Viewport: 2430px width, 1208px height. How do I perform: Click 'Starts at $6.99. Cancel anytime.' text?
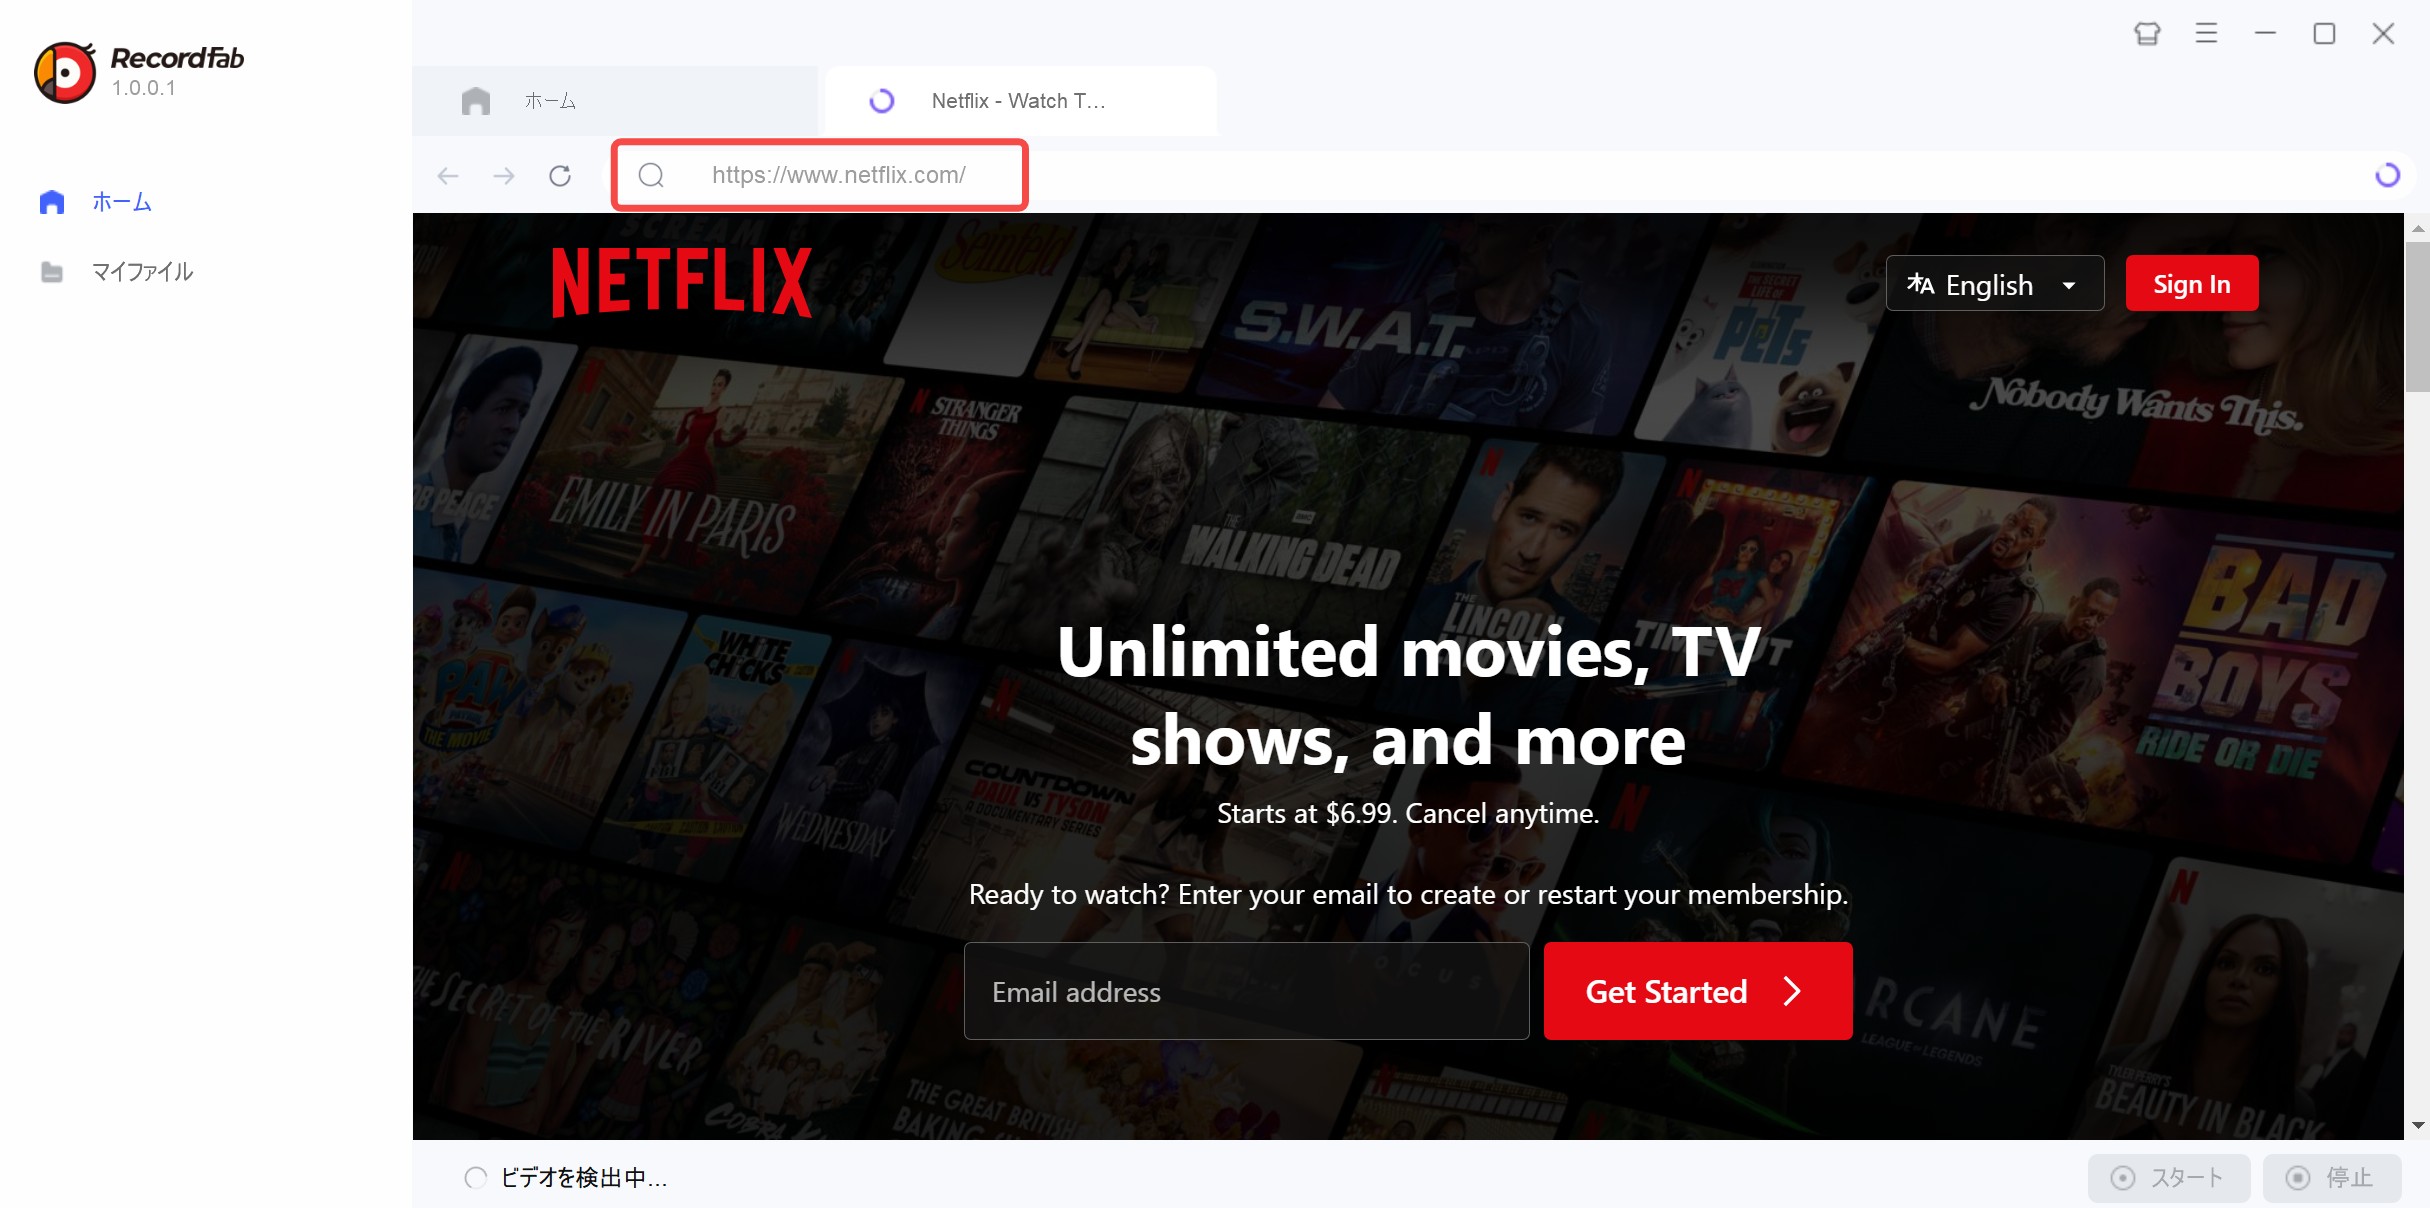[1408, 814]
